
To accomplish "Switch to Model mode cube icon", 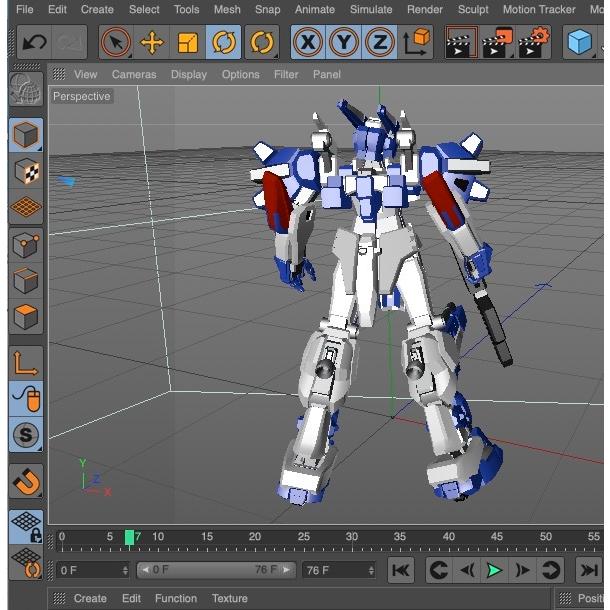I will point(26,135).
